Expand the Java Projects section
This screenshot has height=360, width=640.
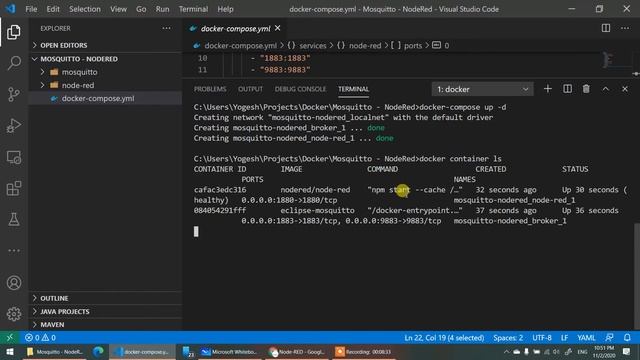105,311
